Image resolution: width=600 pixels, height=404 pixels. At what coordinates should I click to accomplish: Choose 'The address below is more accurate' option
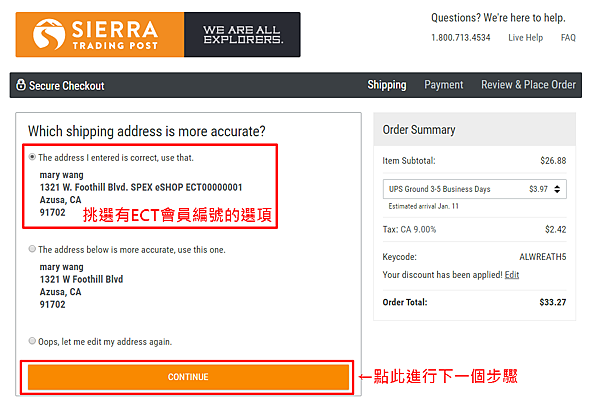click(x=32, y=249)
